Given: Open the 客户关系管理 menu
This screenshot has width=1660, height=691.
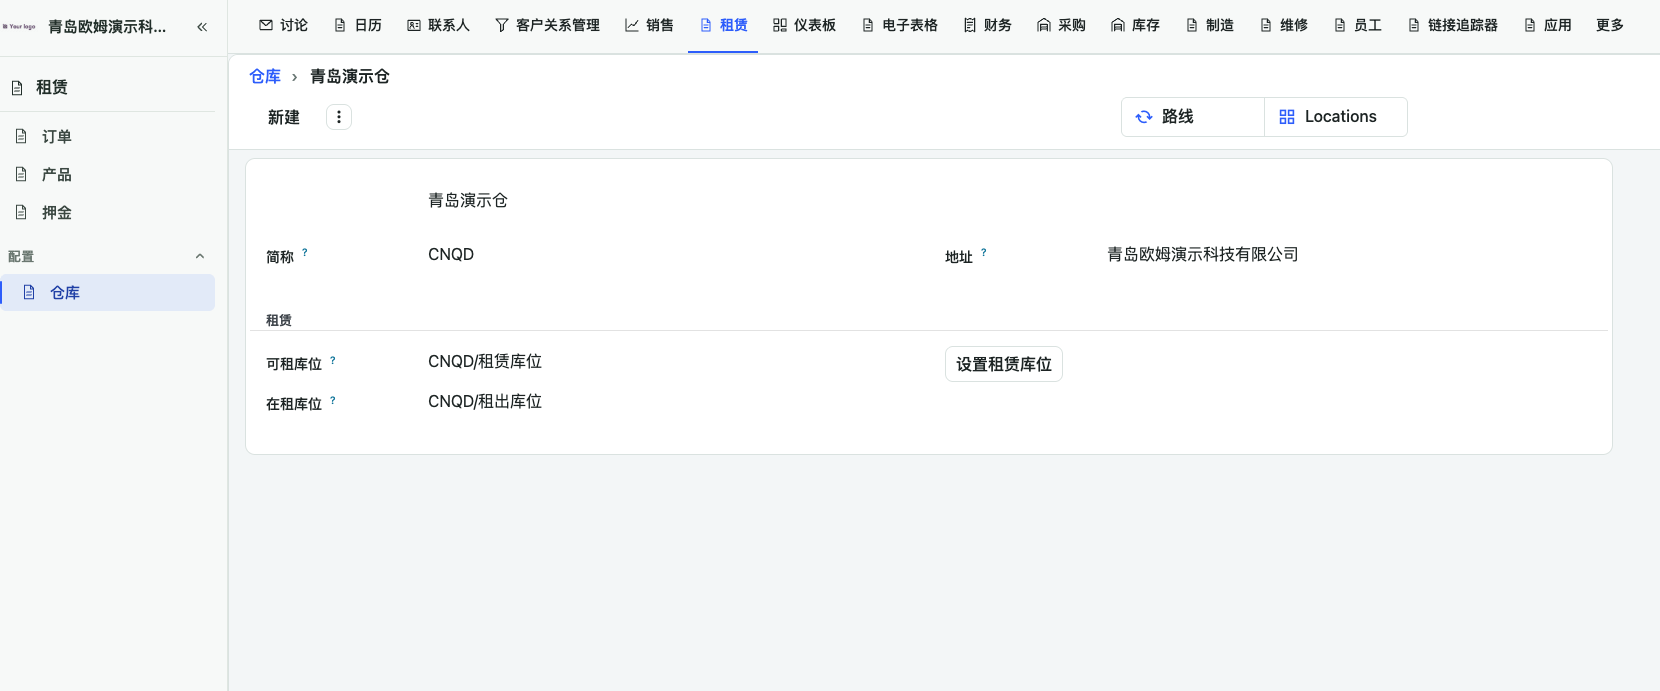Looking at the screenshot, I should point(547,25).
